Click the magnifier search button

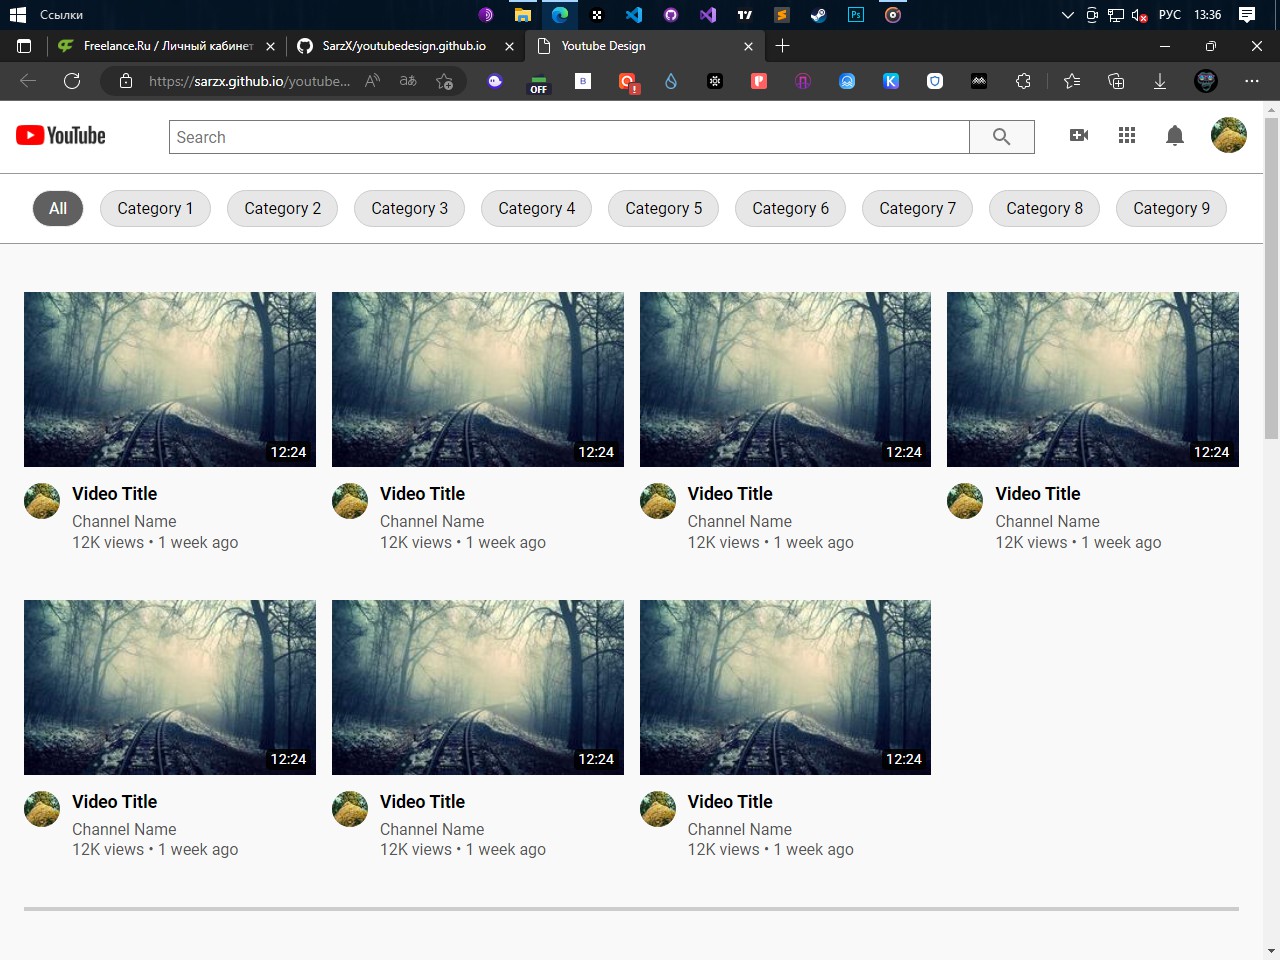point(1001,137)
